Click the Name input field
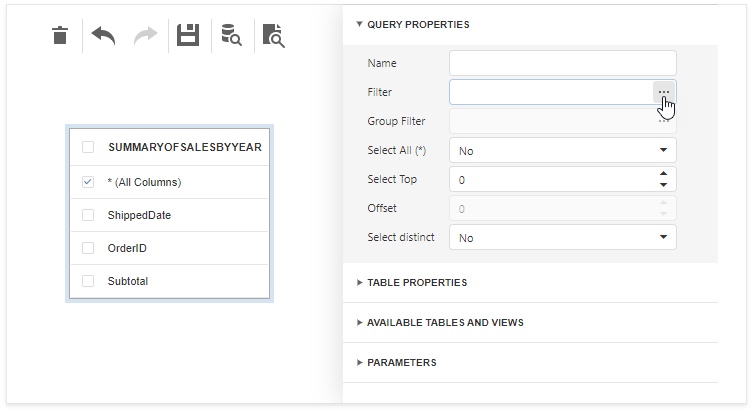The width and height of the screenshot is (753, 412). pos(562,63)
